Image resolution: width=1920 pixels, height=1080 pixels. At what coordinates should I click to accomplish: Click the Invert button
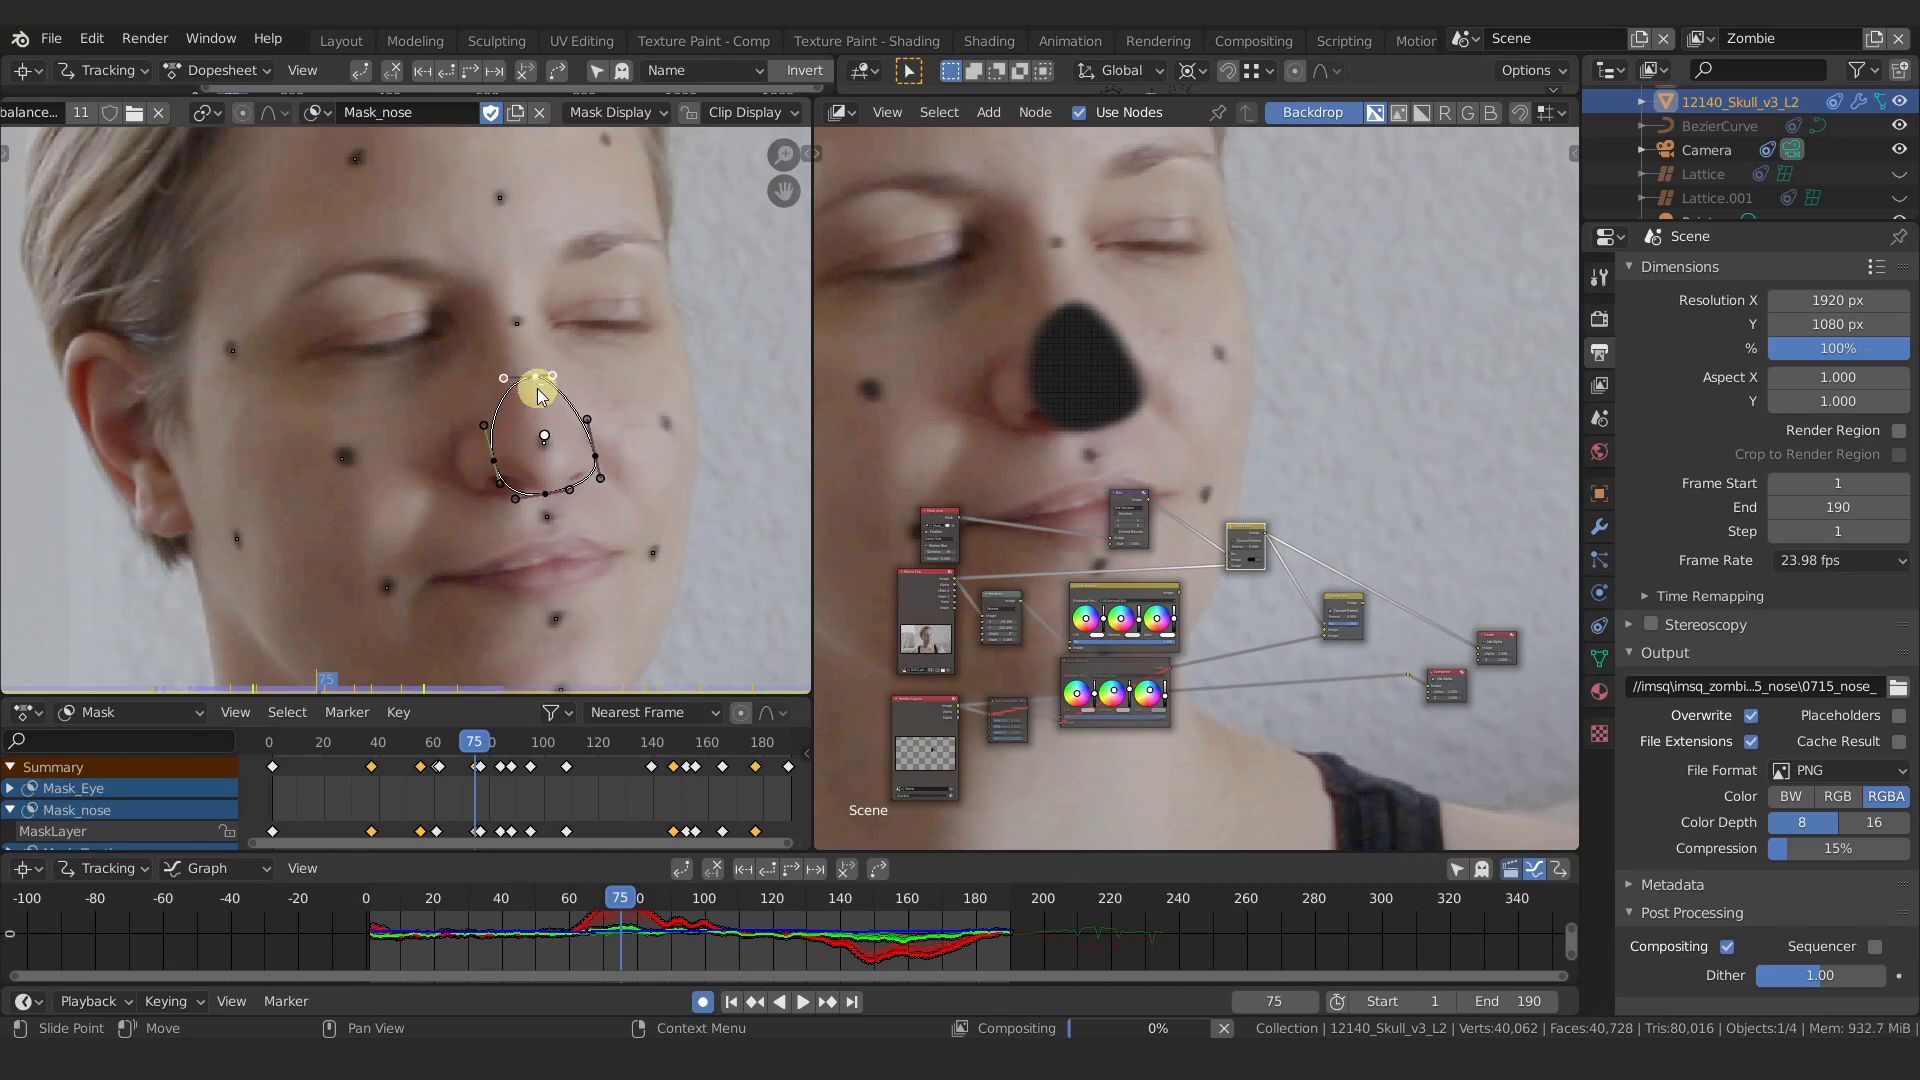tap(804, 71)
